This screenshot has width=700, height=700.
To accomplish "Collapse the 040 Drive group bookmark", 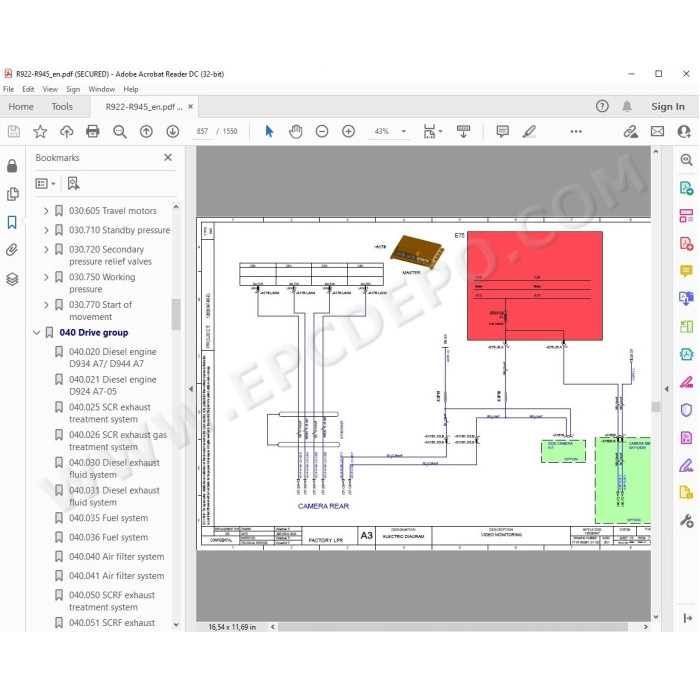I will tap(37, 333).
